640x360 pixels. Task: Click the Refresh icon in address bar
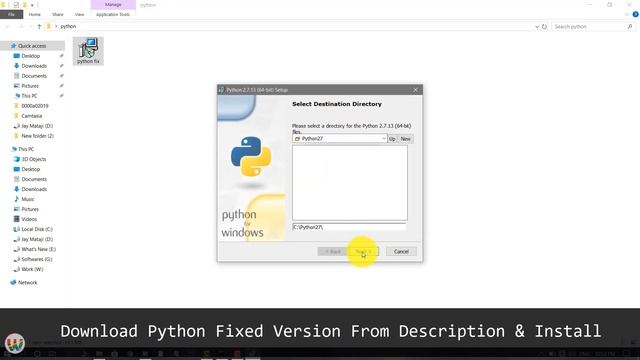coord(544,27)
